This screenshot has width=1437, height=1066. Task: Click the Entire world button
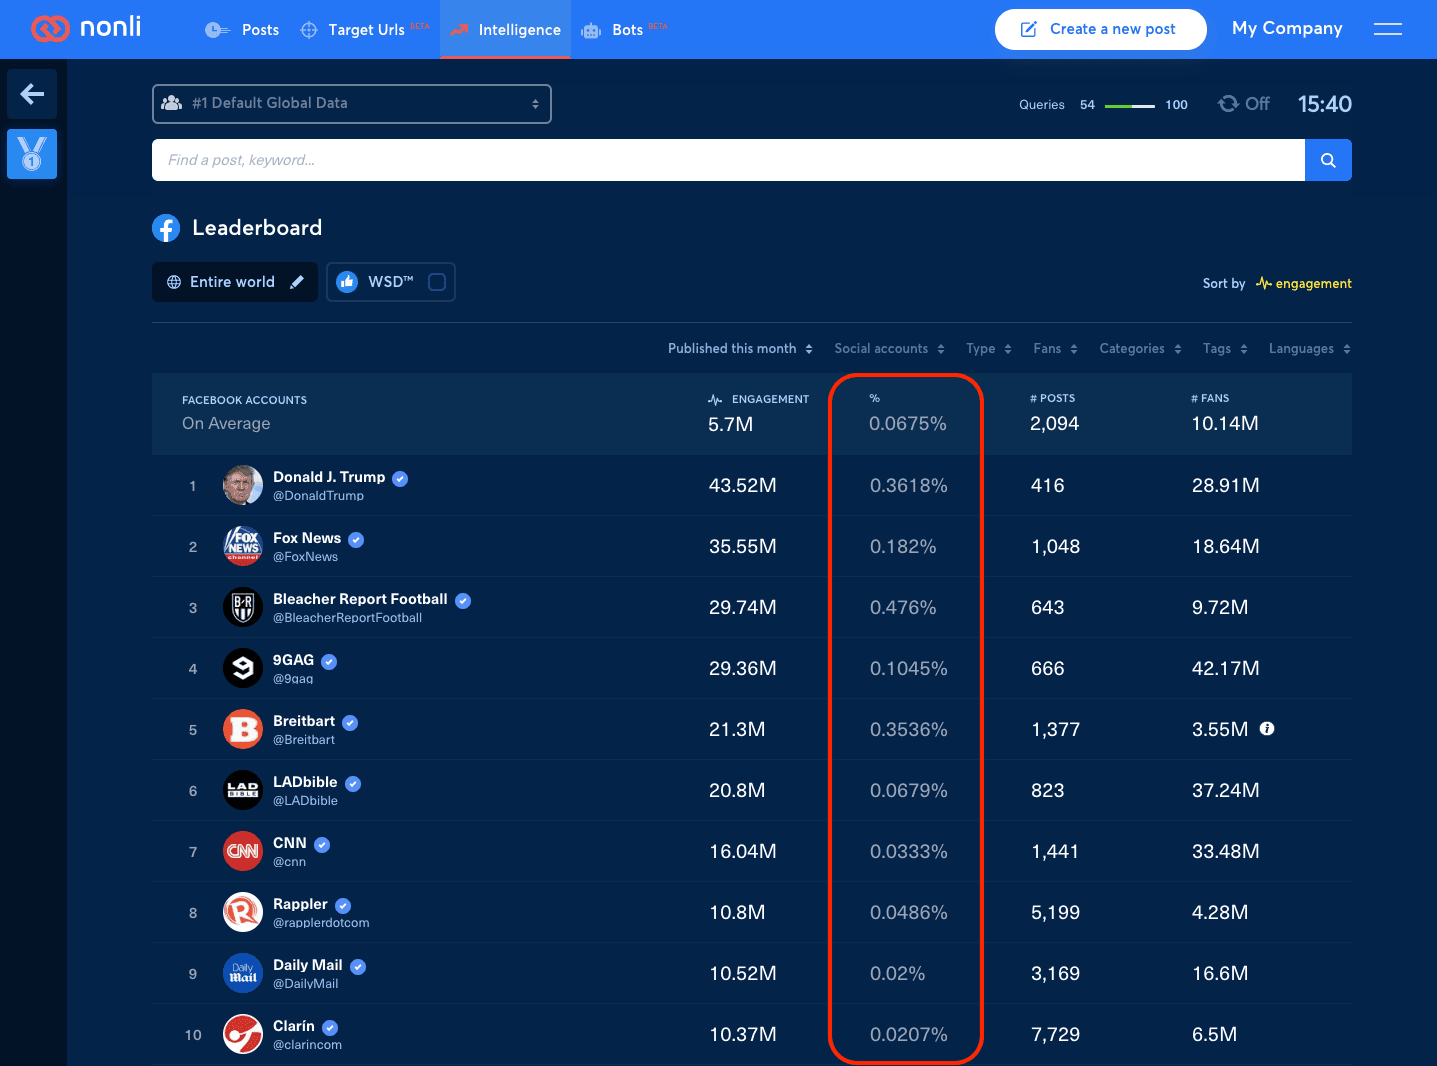click(235, 282)
